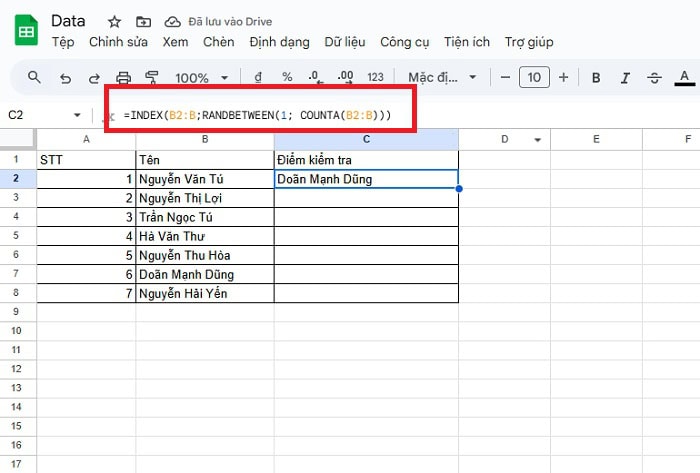The height and width of the screenshot is (473, 700).
Task: Format selection as percent
Action: point(287,77)
